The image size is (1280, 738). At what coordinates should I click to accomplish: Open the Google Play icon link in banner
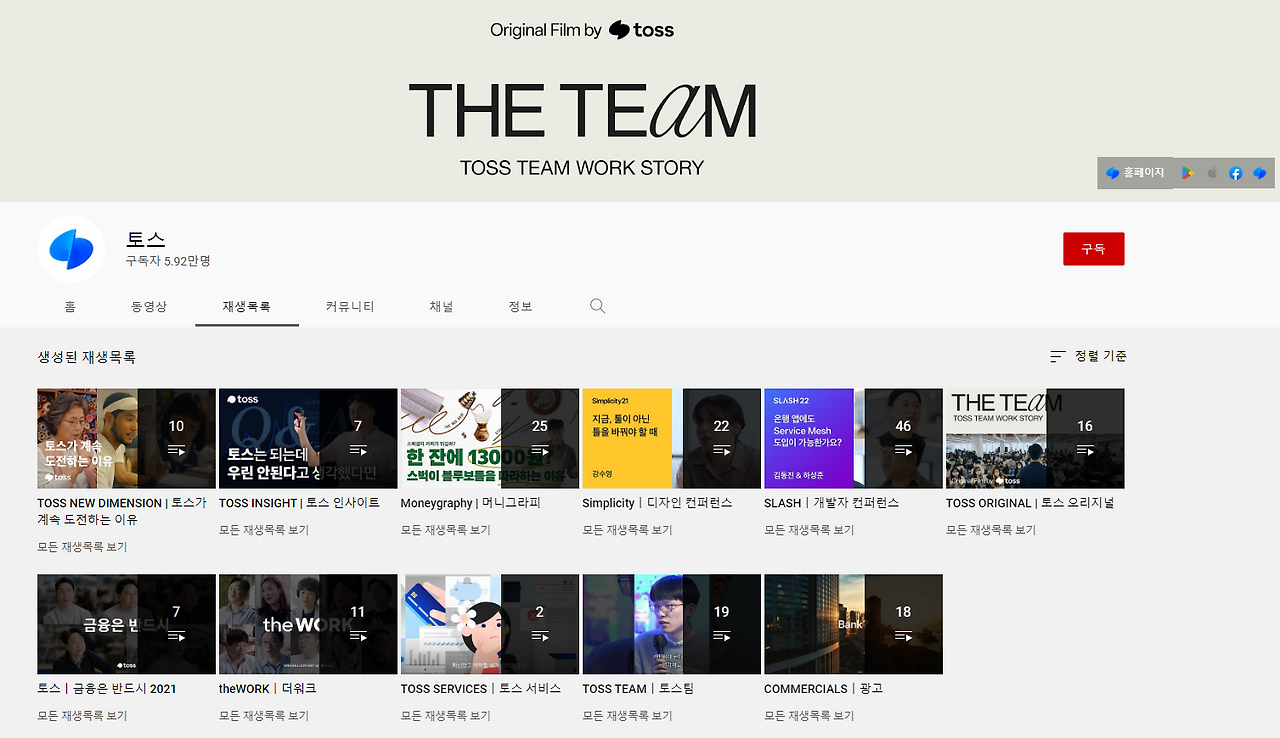pos(1187,173)
